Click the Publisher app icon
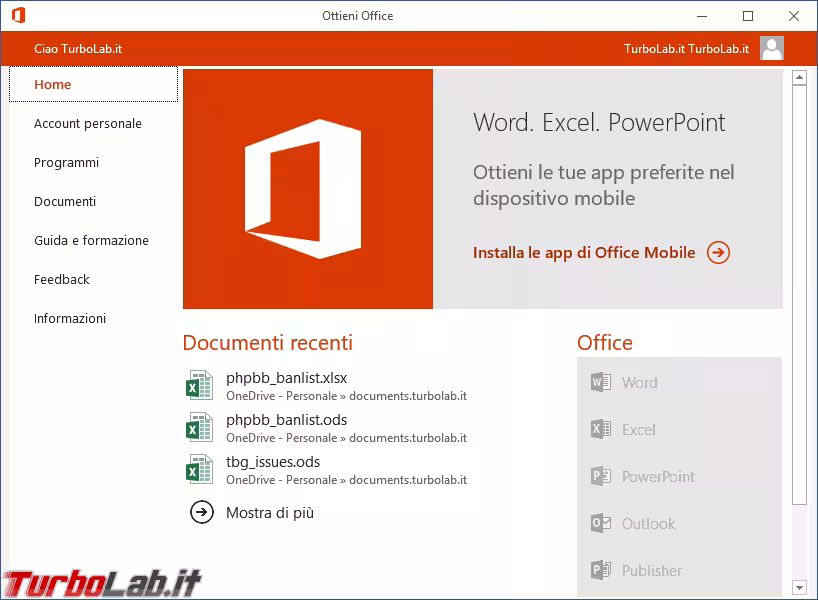The height and width of the screenshot is (600, 818). coord(601,570)
